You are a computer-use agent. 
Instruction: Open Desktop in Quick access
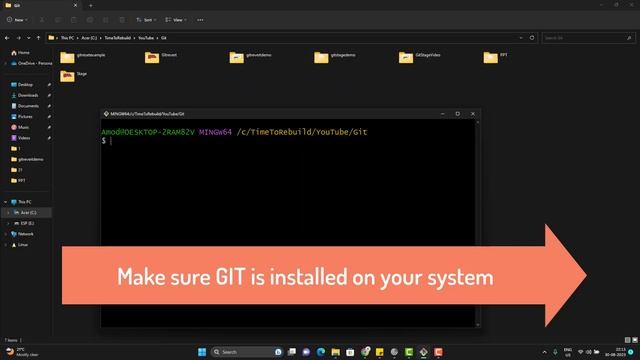[22, 84]
